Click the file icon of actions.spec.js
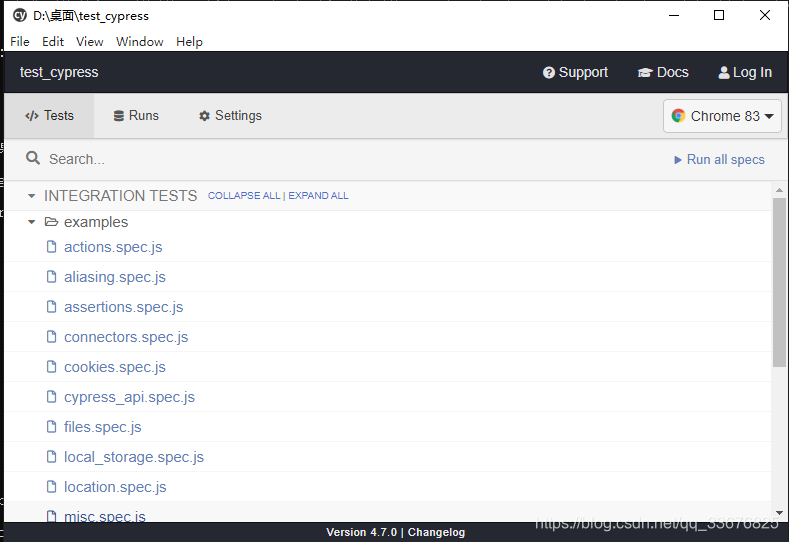 pyautogui.click(x=51, y=247)
